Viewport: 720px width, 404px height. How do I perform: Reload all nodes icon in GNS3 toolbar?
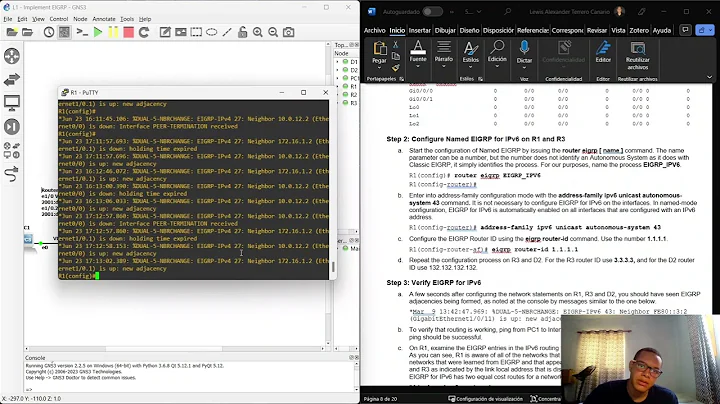(x=144, y=32)
